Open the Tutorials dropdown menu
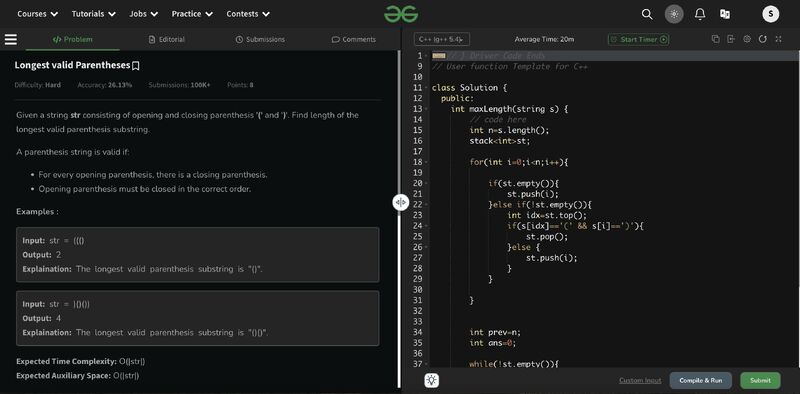Image resolution: width=800 pixels, height=394 pixels. coord(93,14)
